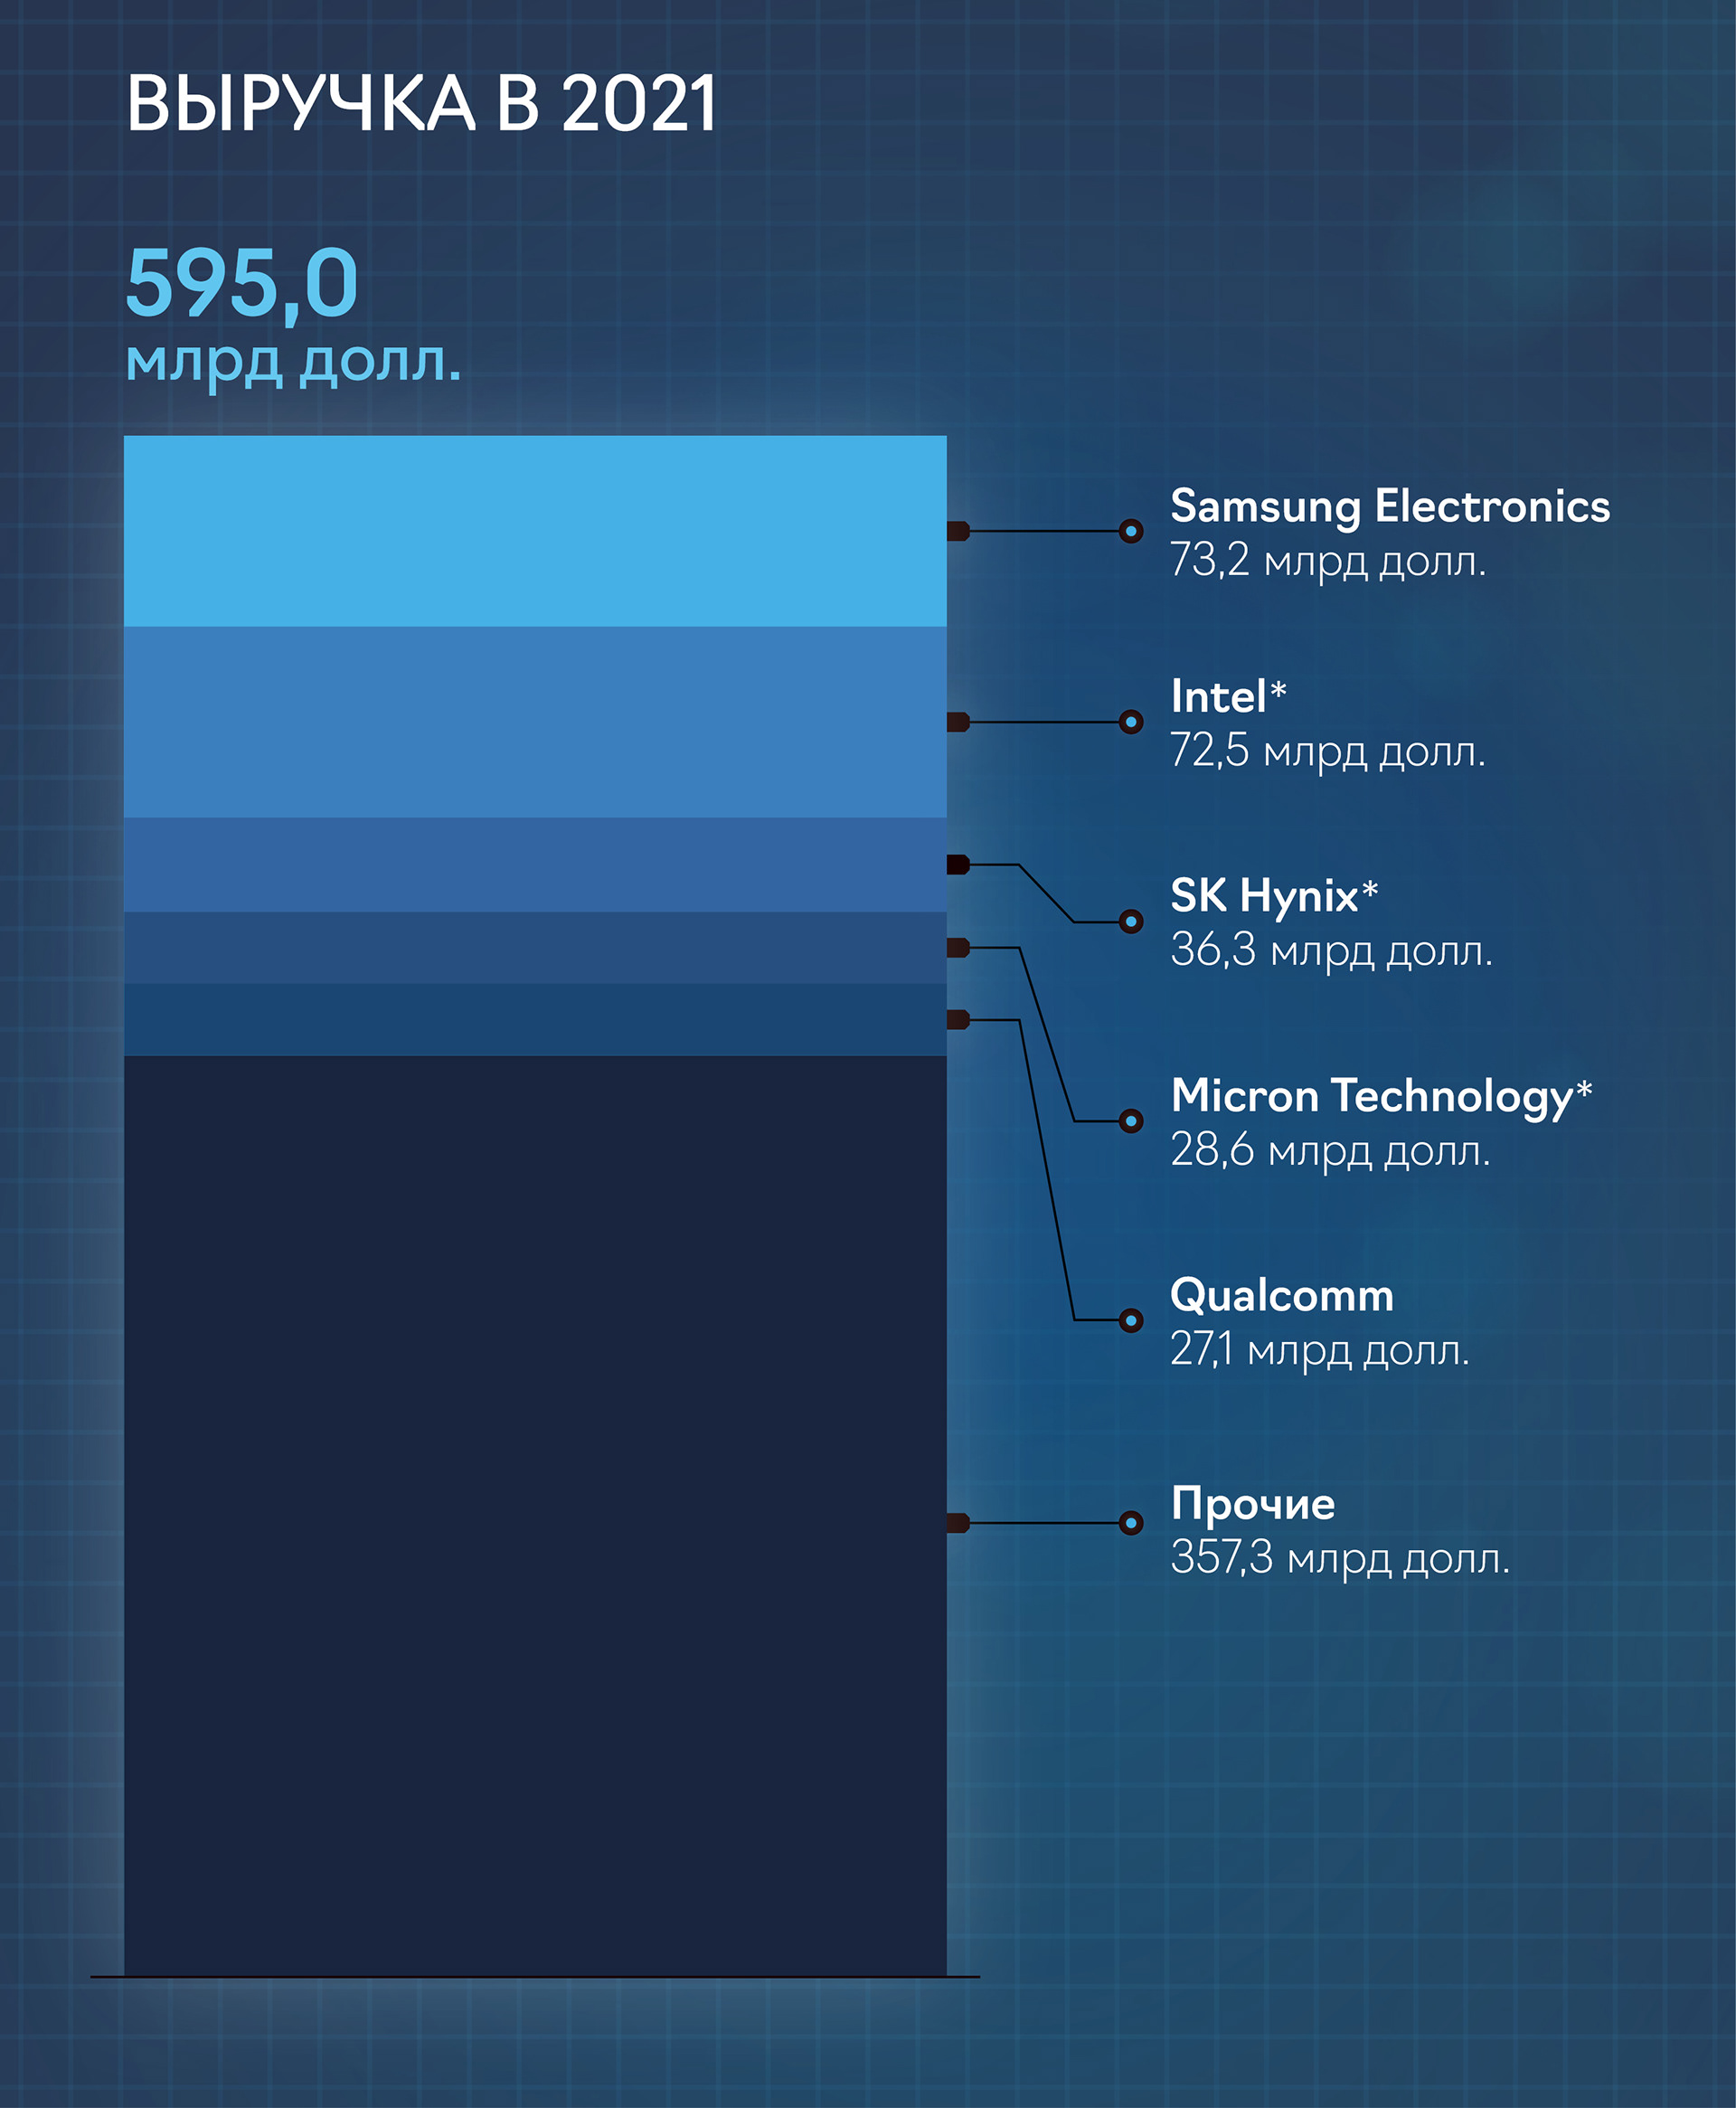Click the Samsung light-blue bar segment
Screen dimensions: 1736x2108
coord(535,531)
